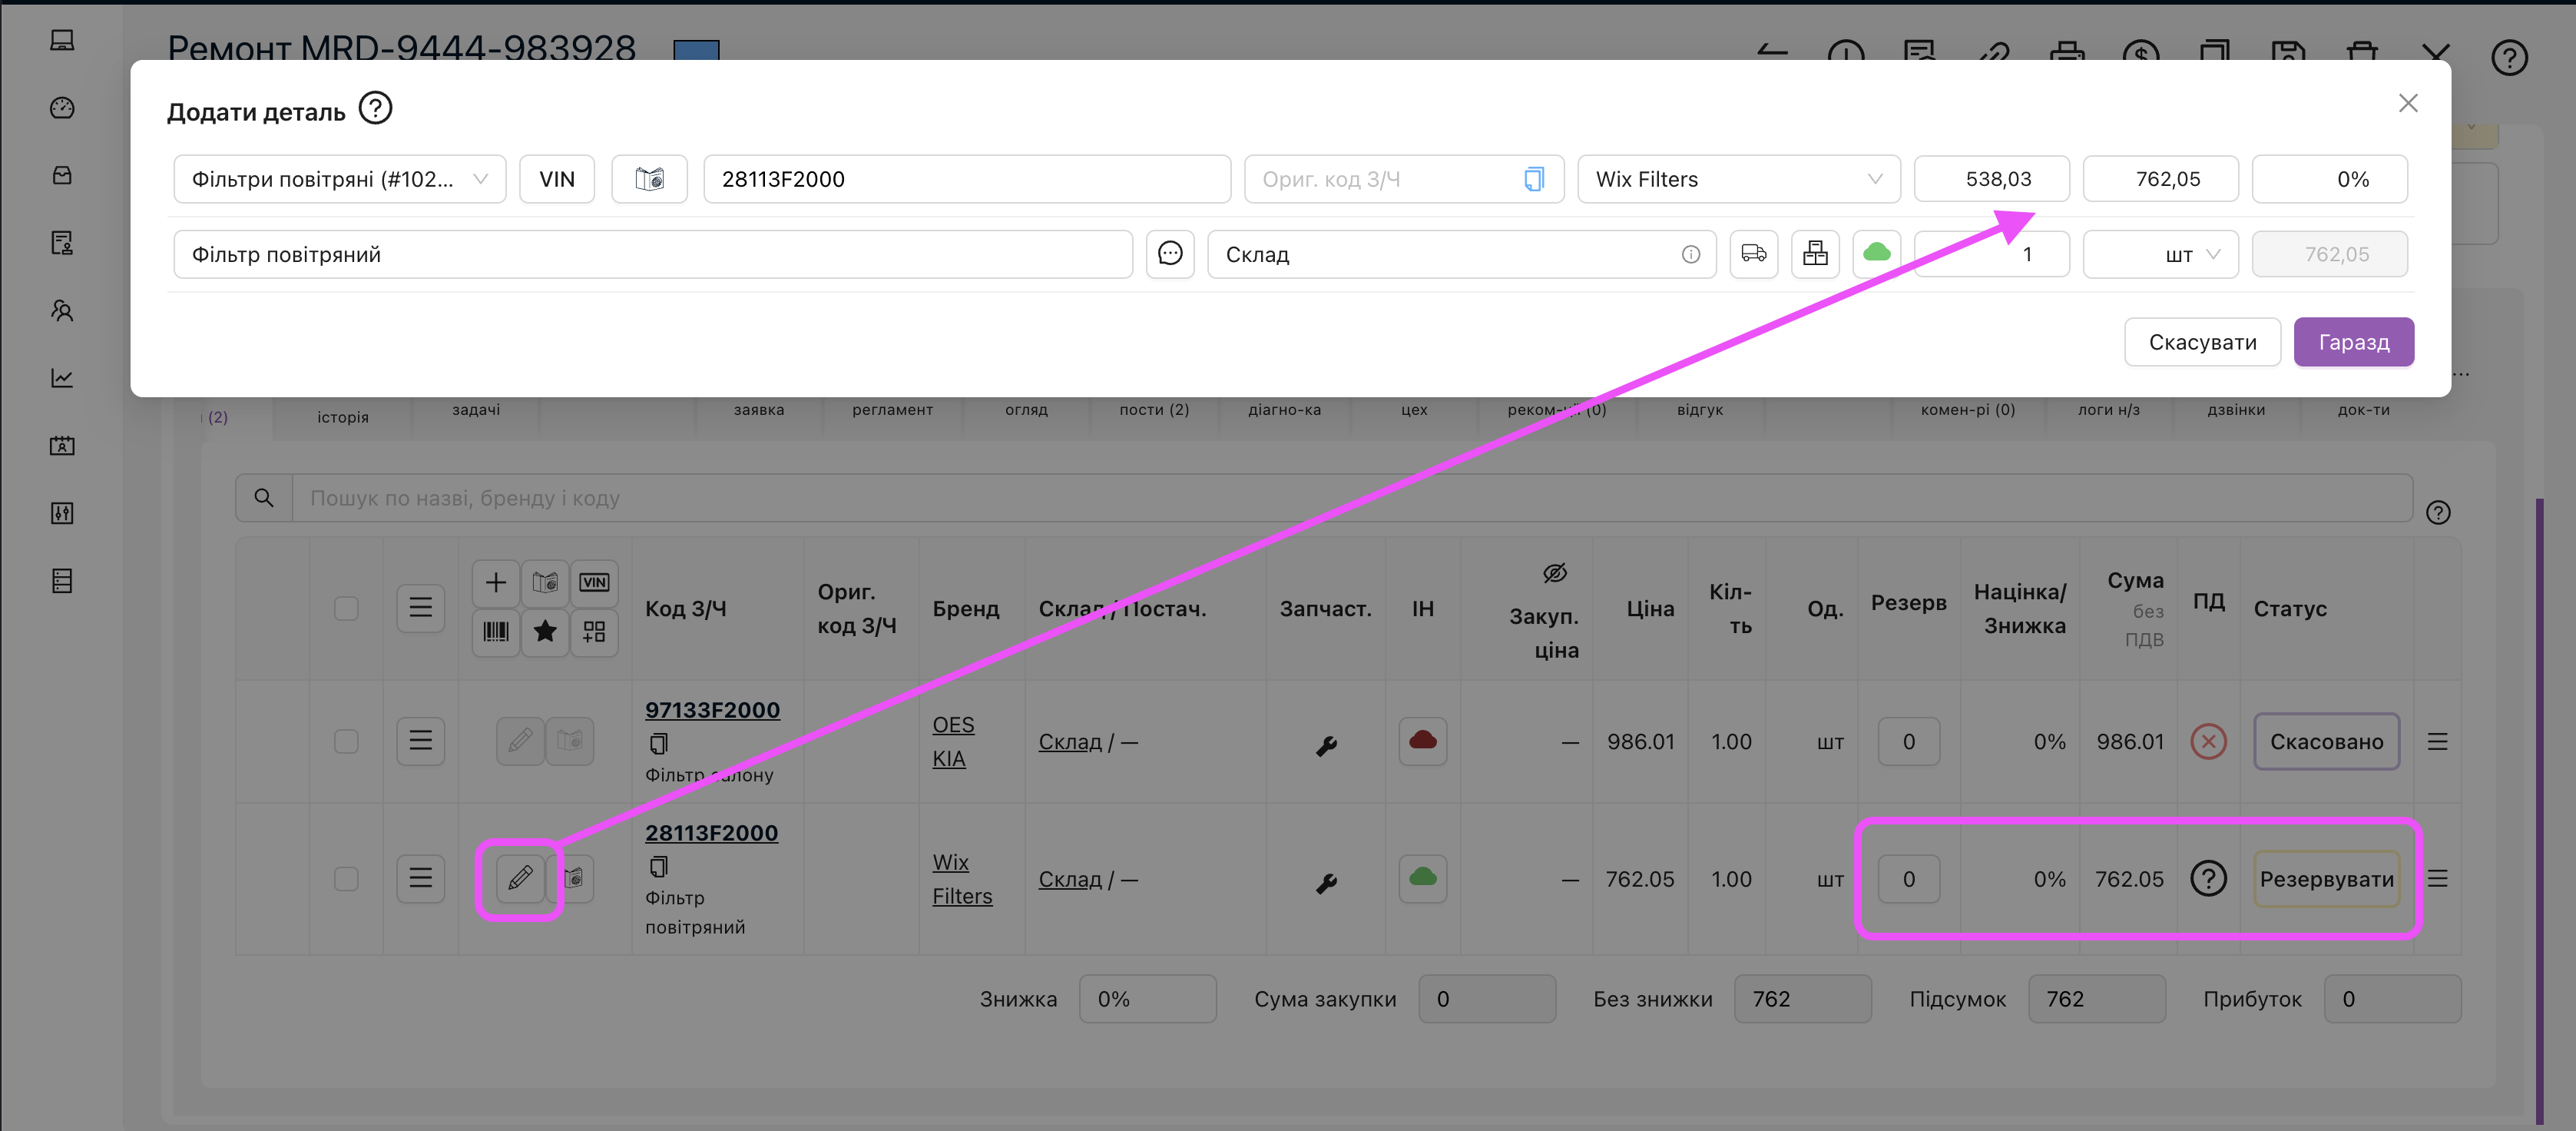Open the діагно-ка tab
The width and height of the screenshot is (2576, 1131).
[1284, 410]
